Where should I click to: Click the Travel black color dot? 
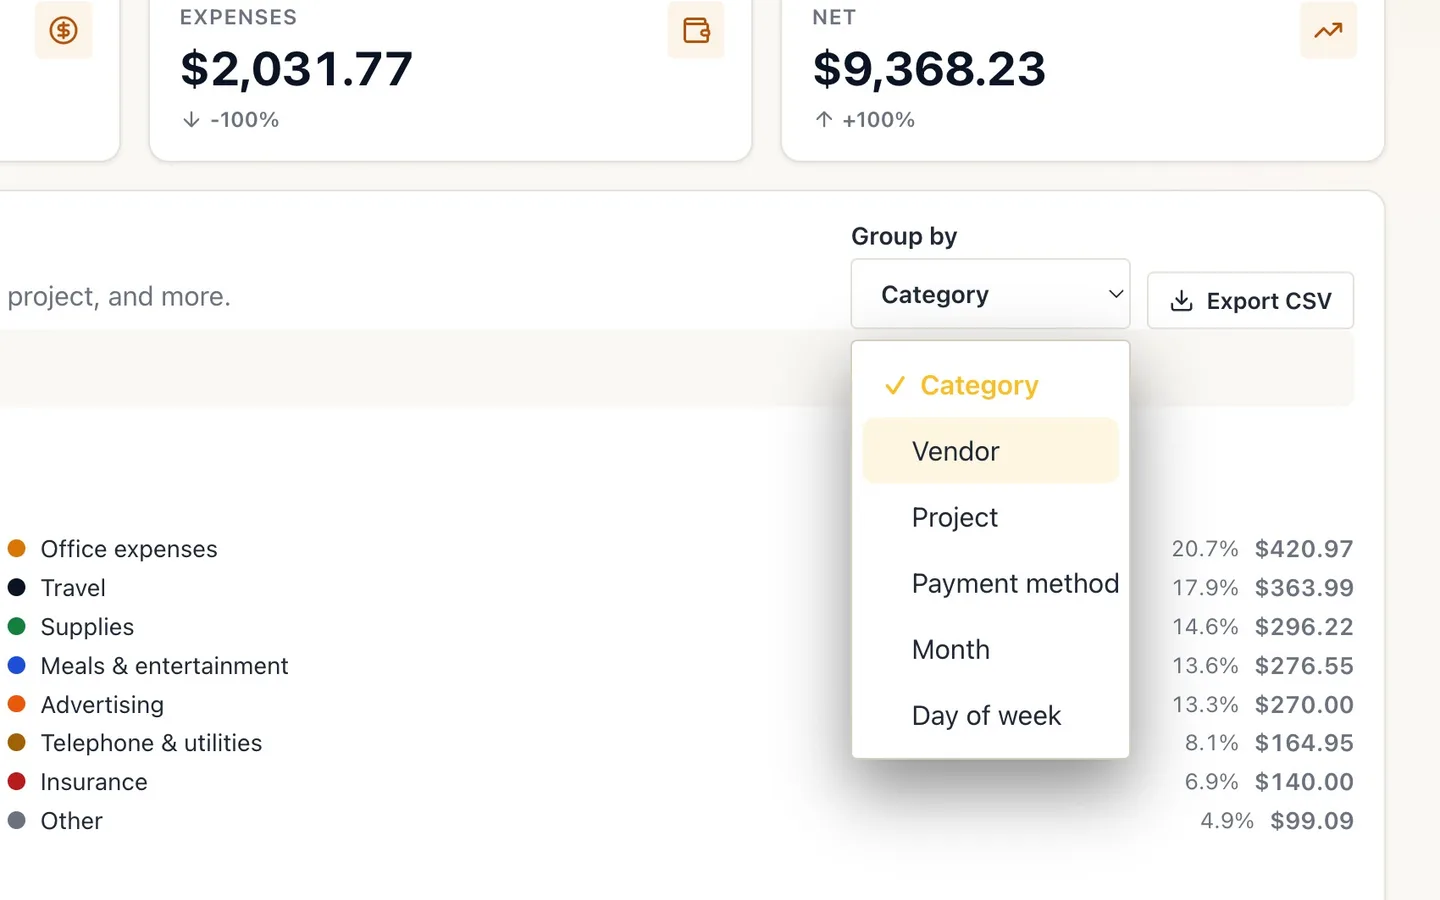coord(16,587)
